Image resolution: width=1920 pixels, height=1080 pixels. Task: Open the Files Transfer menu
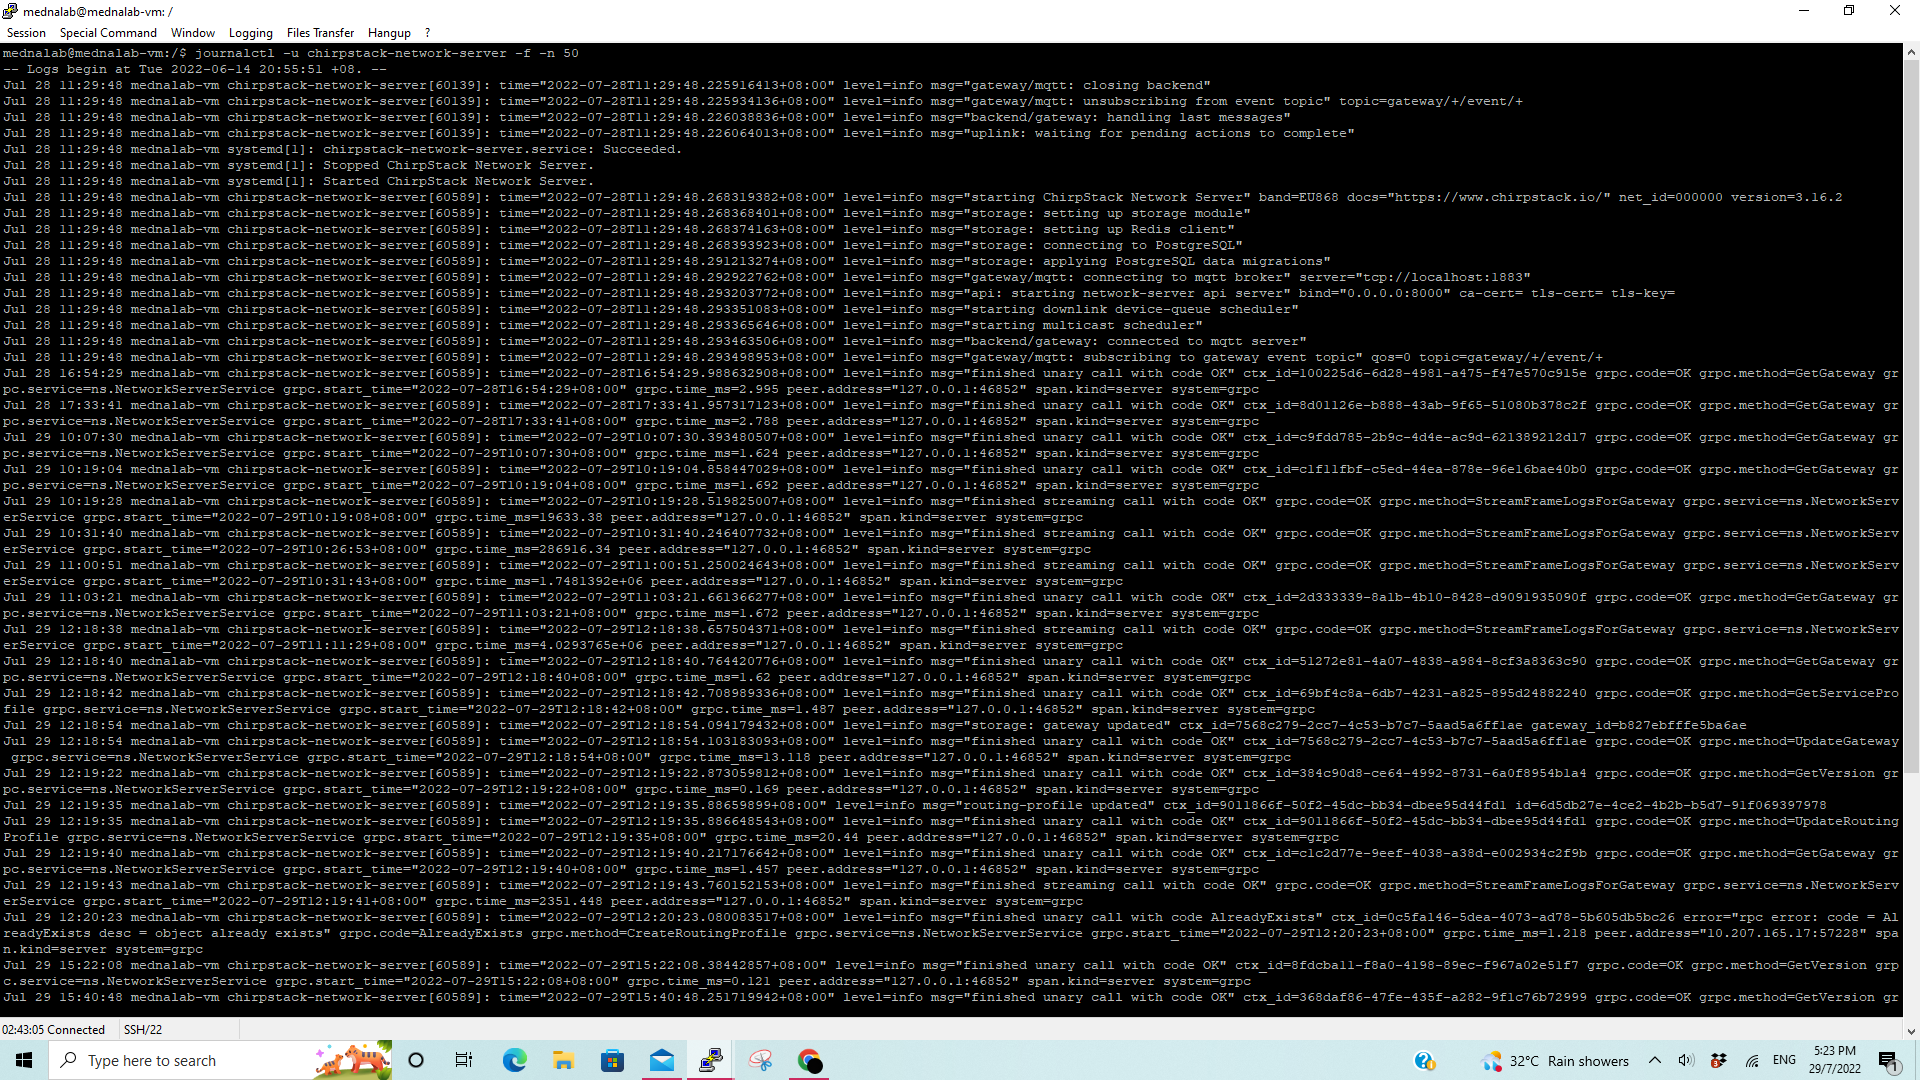coord(320,32)
